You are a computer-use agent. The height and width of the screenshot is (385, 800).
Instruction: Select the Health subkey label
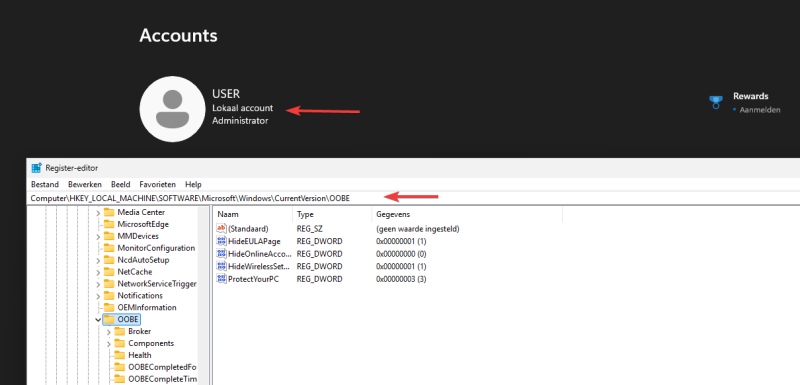coord(140,355)
